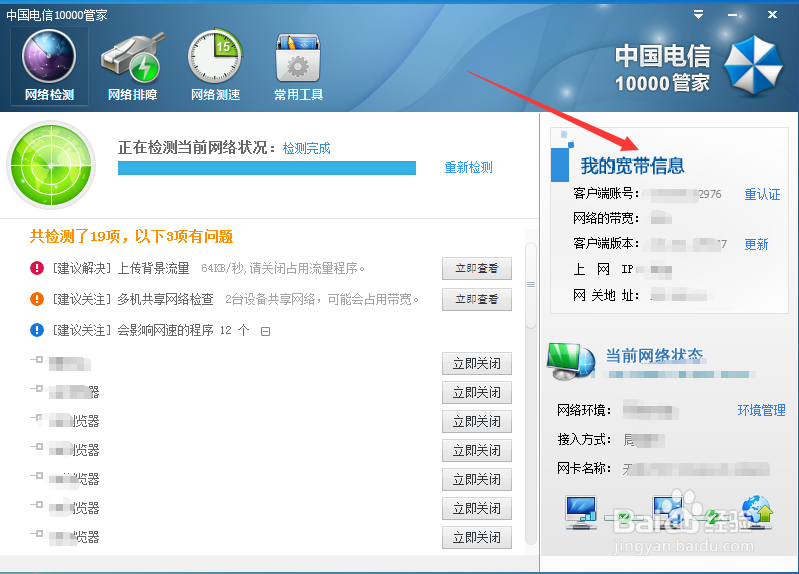Click the blue info icon for 会影响网速的程序
The width and height of the screenshot is (799, 574).
click(x=37, y=330)
